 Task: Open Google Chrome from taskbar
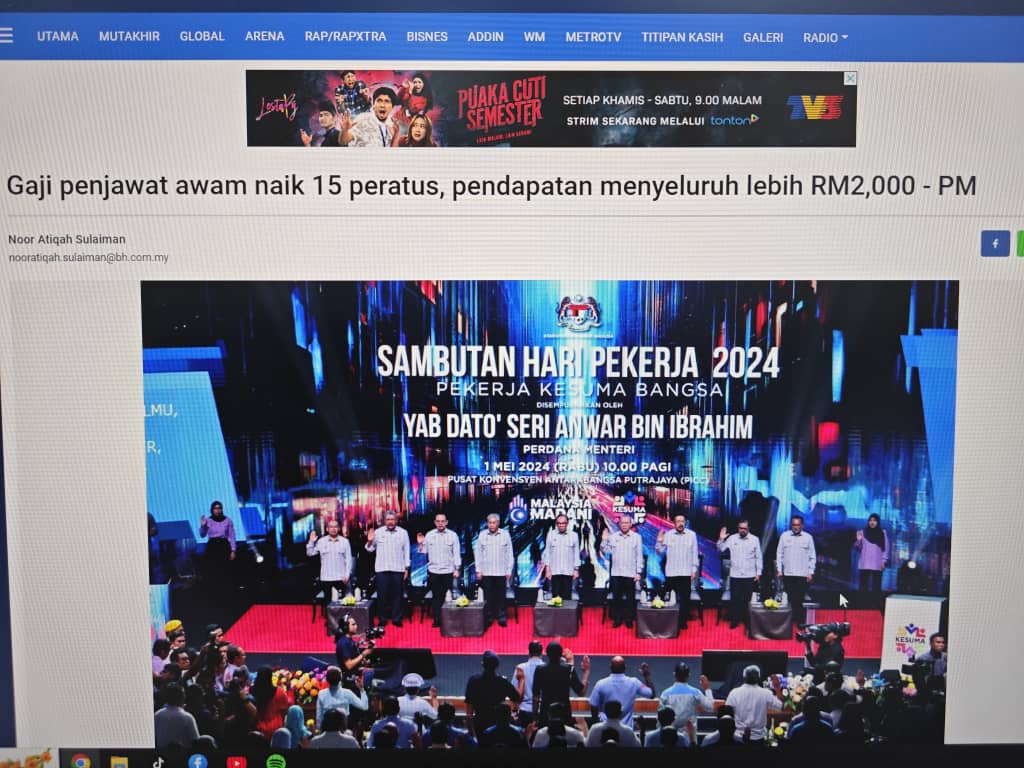point(81,761)
